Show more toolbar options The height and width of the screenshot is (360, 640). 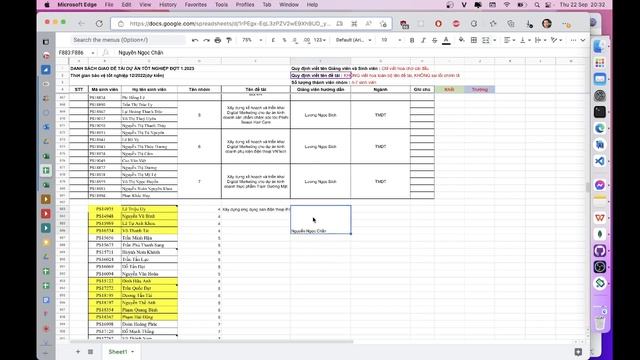pos(573,40)
